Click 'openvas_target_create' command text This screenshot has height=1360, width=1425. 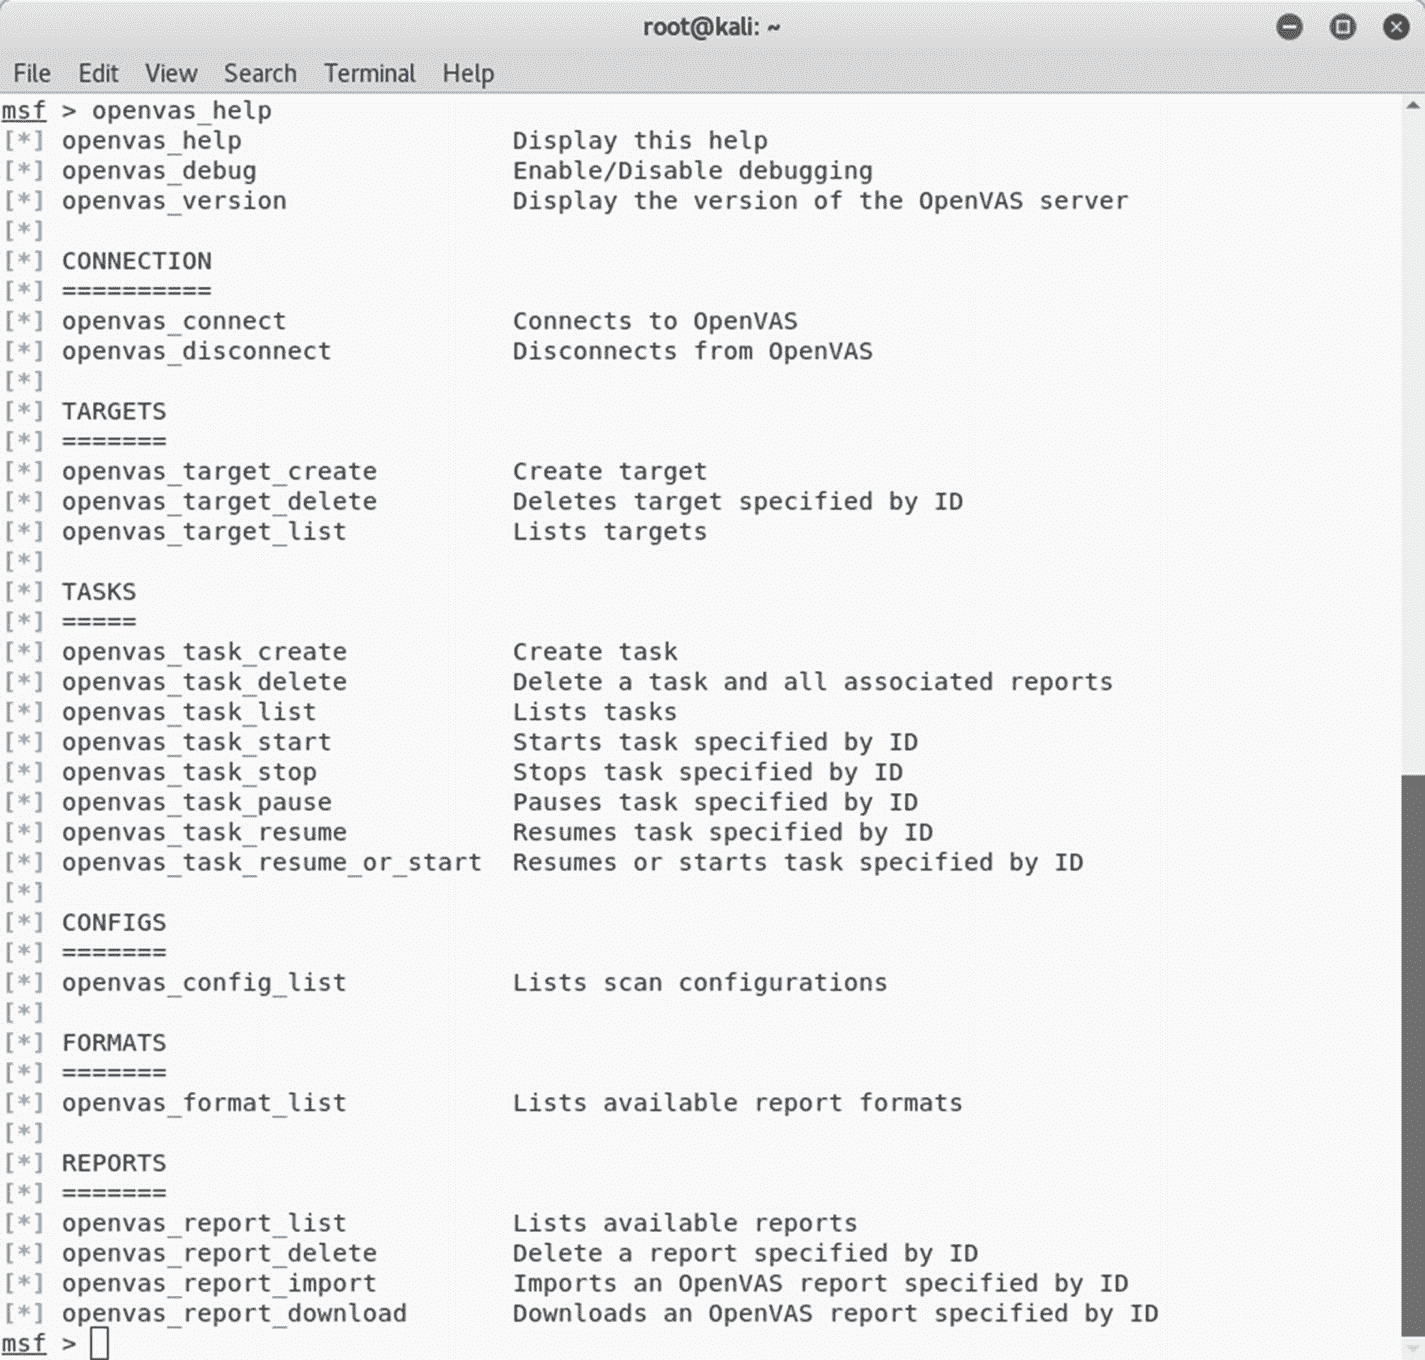(219, 471)
